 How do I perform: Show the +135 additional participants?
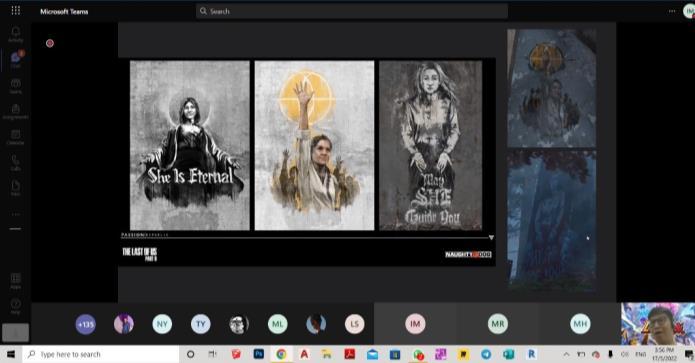pyautogui.click(x=86, y=324)
